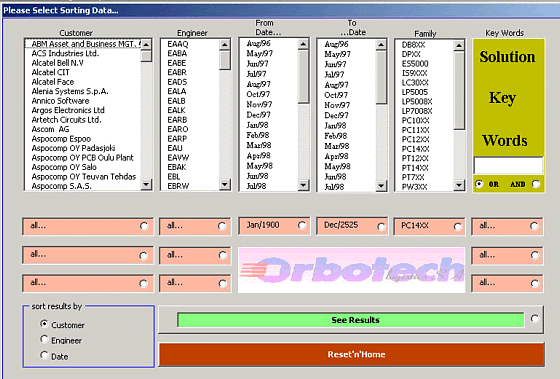The image size is (560, 379).
Task: Select customer Aspocomp S.A.S.
Action: click(61, 186)
